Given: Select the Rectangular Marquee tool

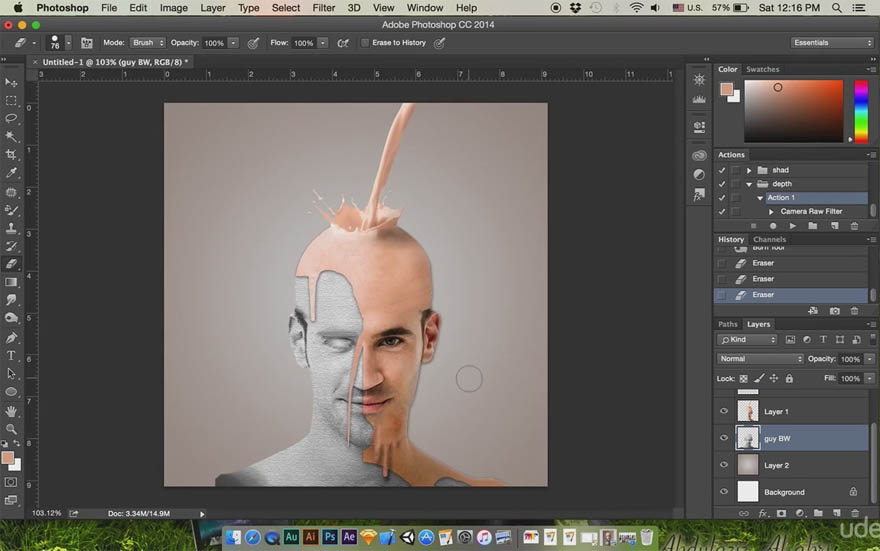Looking at the screenshot, I should coord(11,100).
